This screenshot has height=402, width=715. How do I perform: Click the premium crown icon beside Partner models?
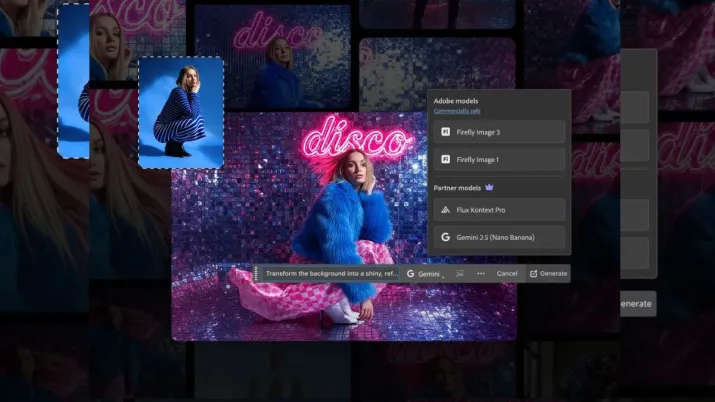(x=489, y=187)
